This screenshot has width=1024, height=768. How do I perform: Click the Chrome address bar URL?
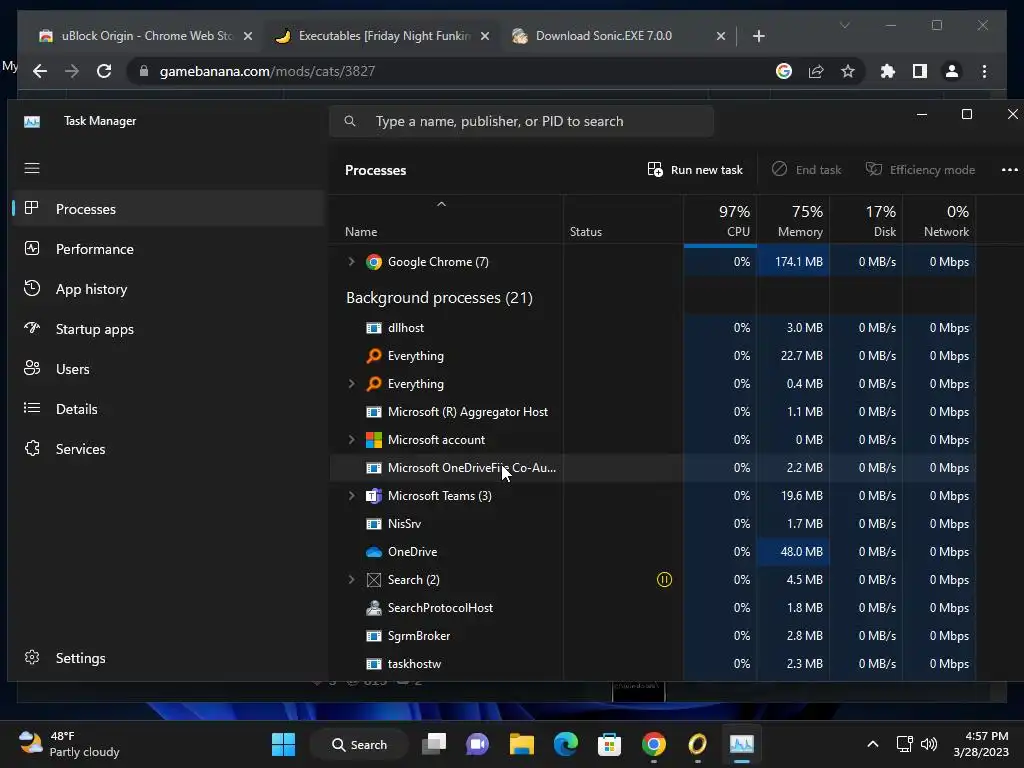click(x=267, y=71)
